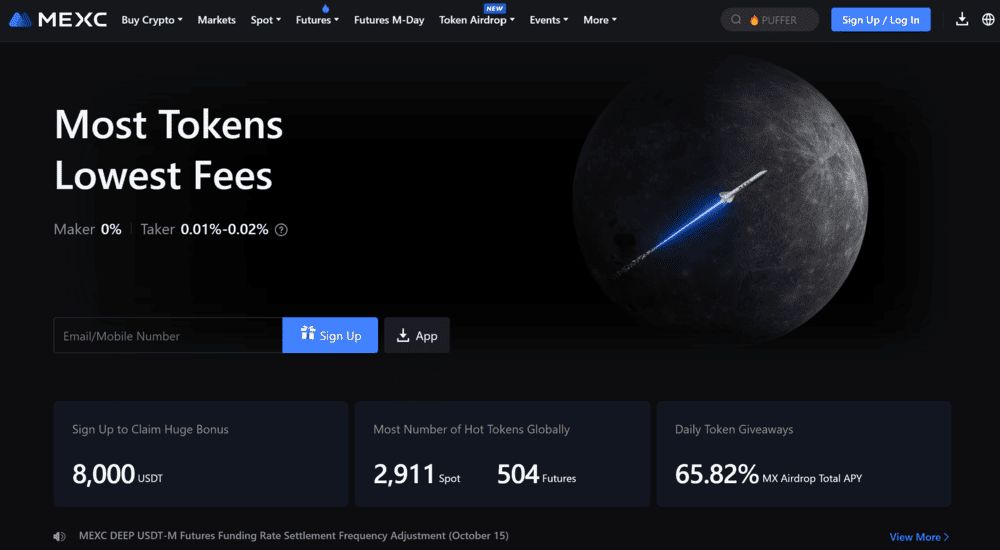Expand the More dropdown menu
1000x550 pixels.
pos(599,20)
